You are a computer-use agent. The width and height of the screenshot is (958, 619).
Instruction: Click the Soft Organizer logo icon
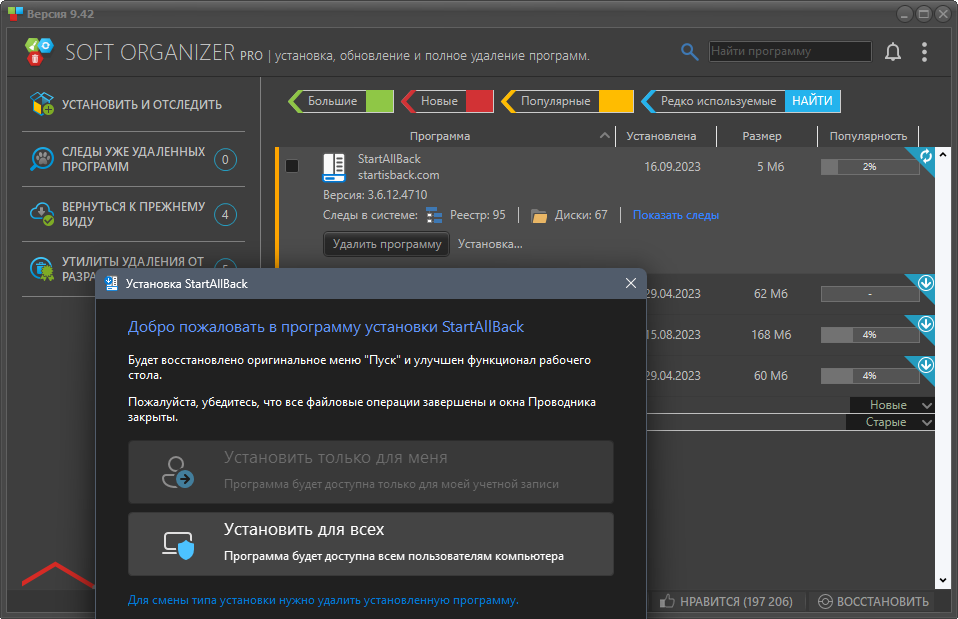(40, 52)
